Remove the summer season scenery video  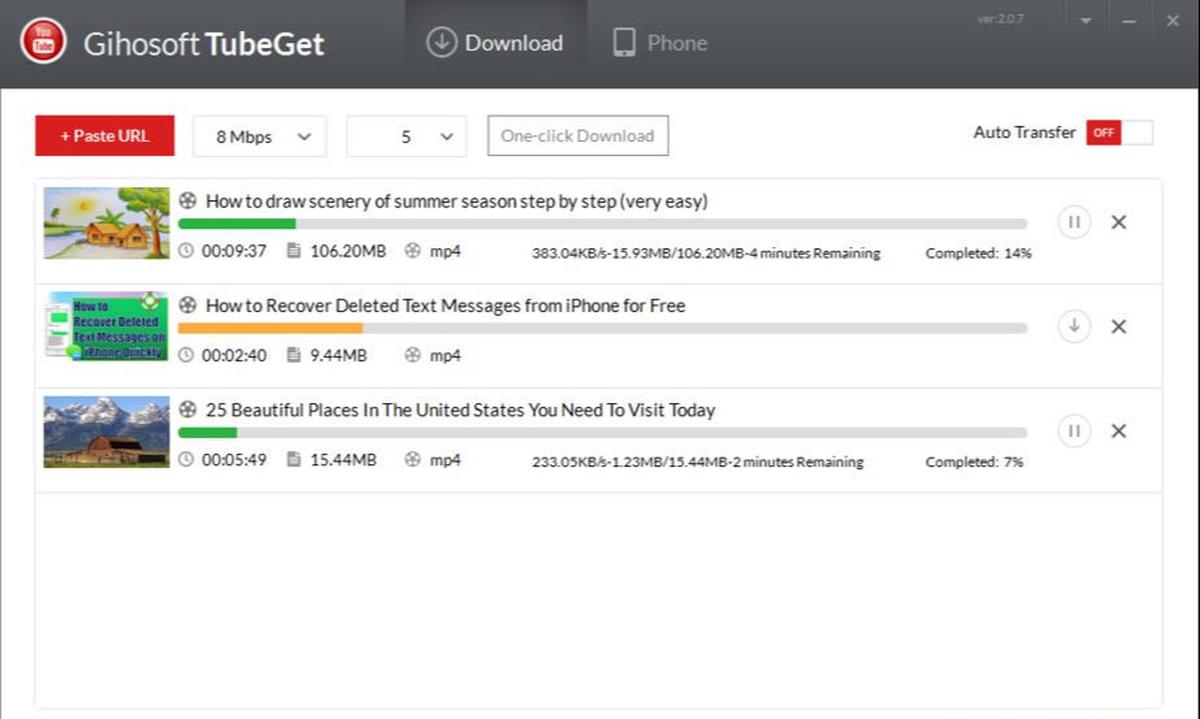click(x=1119, y=222)
